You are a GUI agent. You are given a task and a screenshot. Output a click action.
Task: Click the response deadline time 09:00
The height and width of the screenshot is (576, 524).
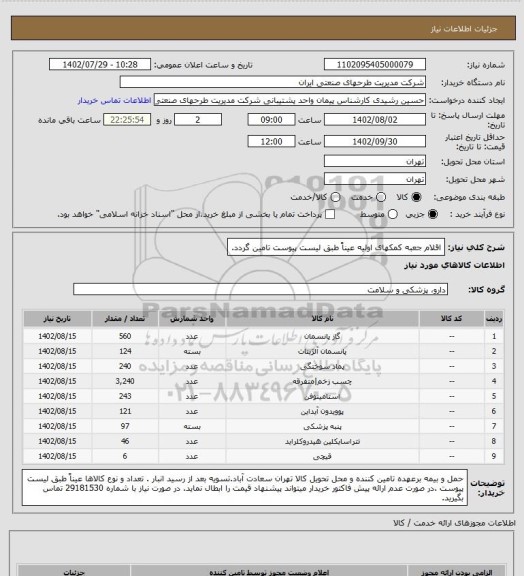[x=272, y=120]
